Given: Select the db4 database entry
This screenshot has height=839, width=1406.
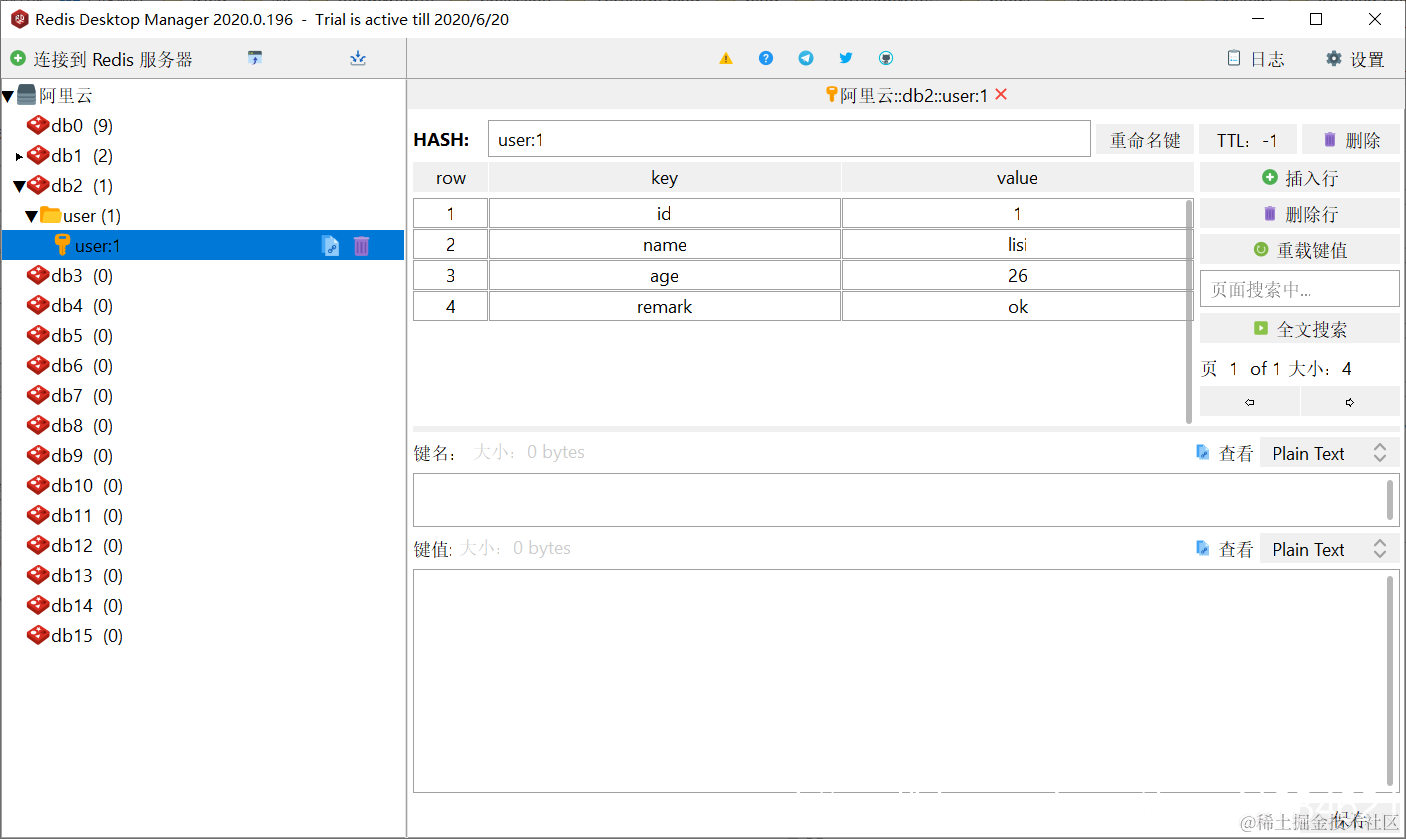Looking at the screenshot, I should pyautogui.click(x=70, y=306).
